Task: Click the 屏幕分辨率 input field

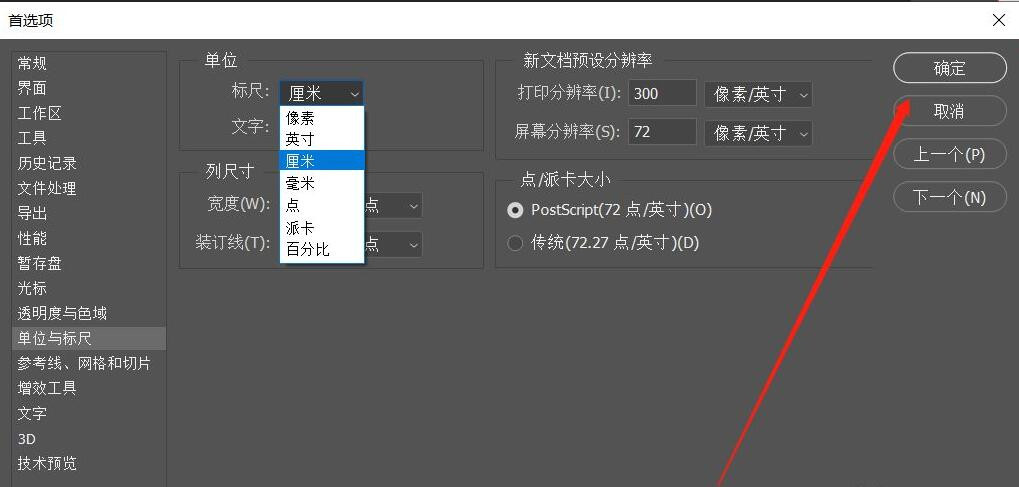Action: coord(662,132)
